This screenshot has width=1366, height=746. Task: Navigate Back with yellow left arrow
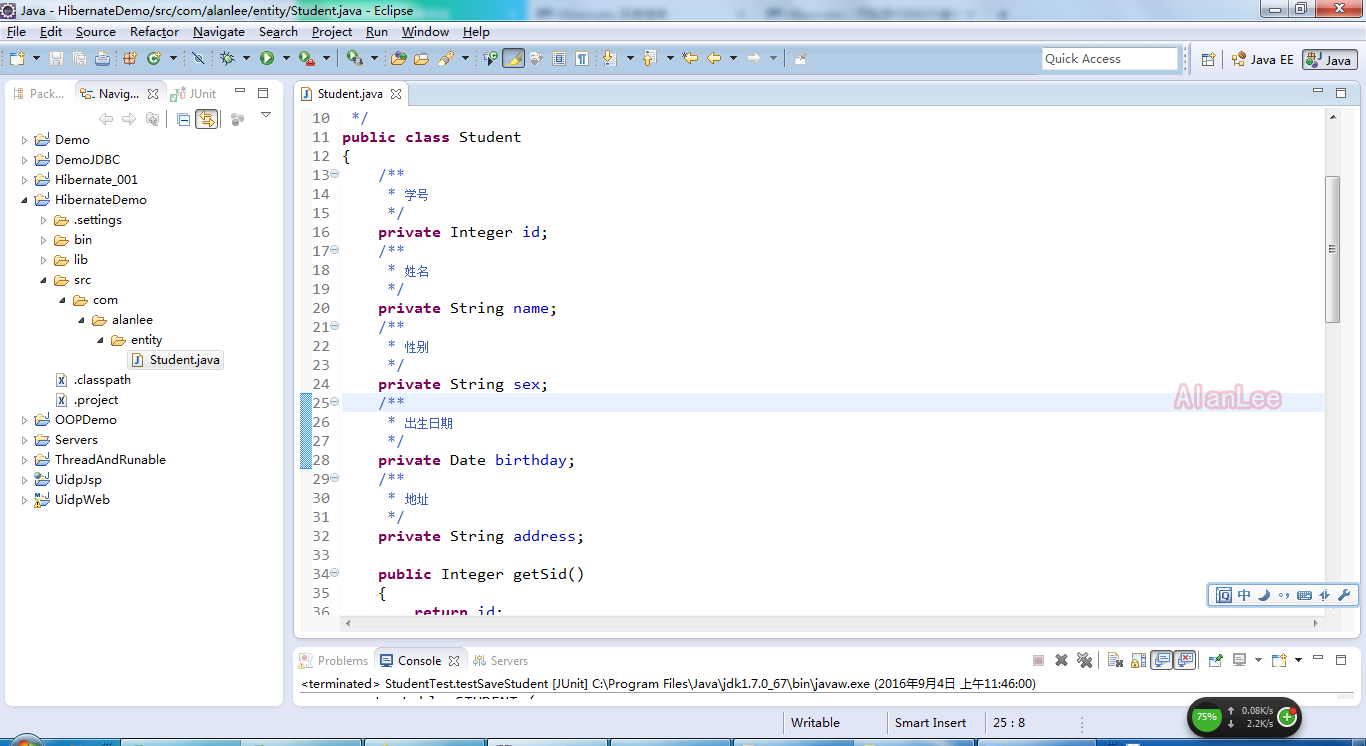point(714,59)
